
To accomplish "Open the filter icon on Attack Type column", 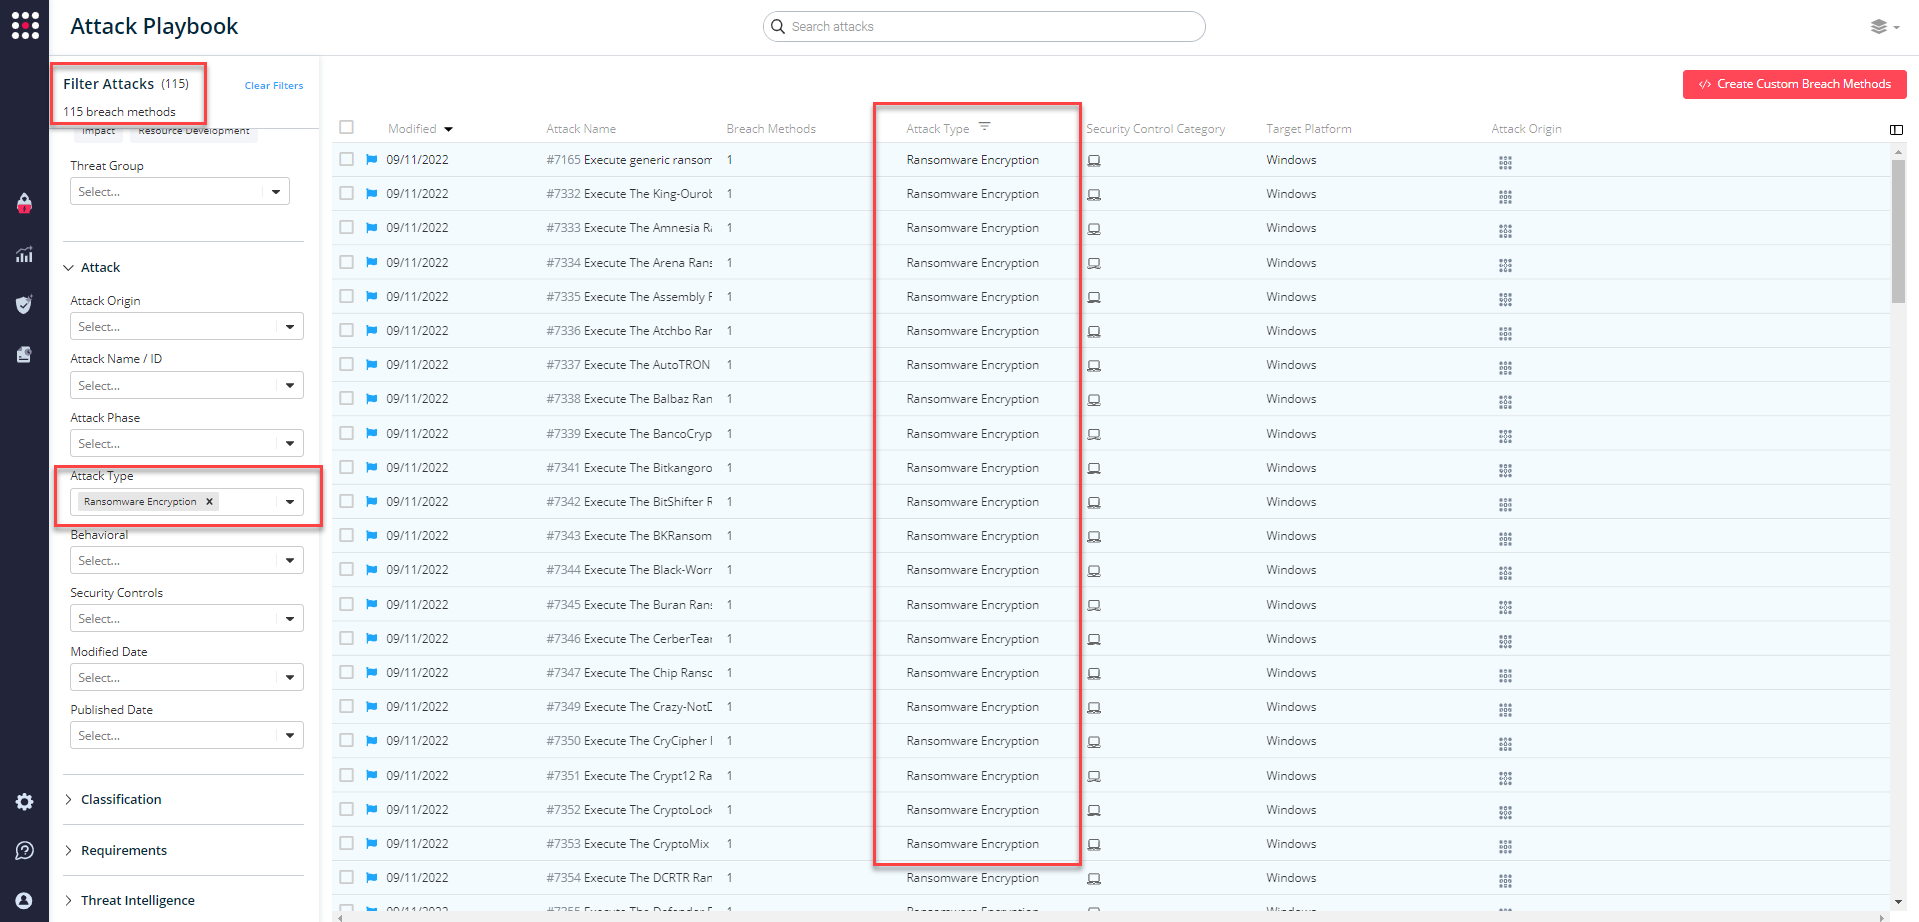I will (985, 127).
